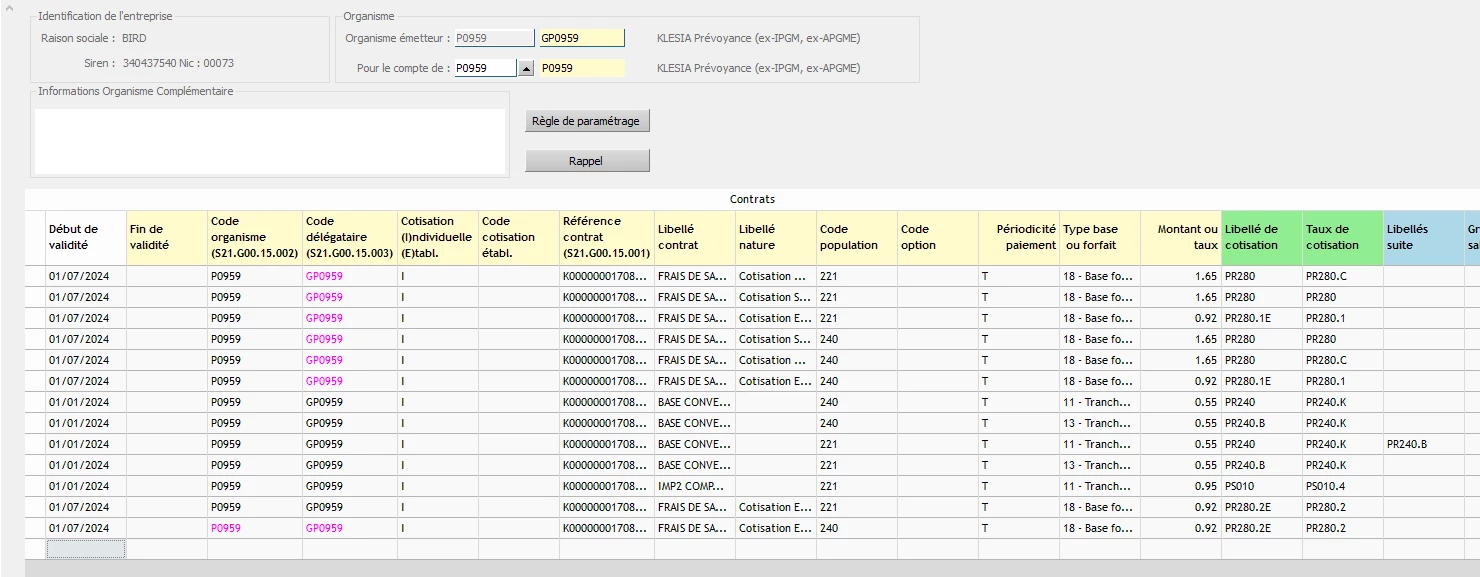Select the 'Début de validité' column header

(x=86, y=237)
